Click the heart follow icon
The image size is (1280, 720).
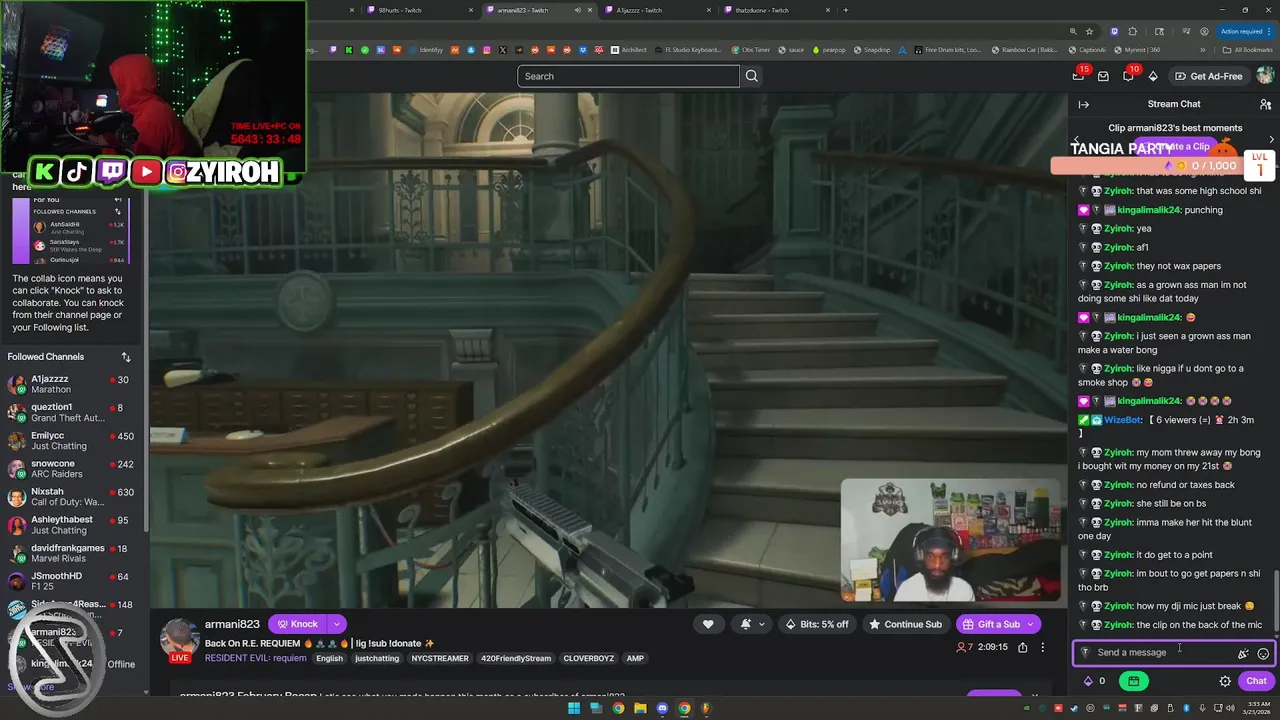708,624
